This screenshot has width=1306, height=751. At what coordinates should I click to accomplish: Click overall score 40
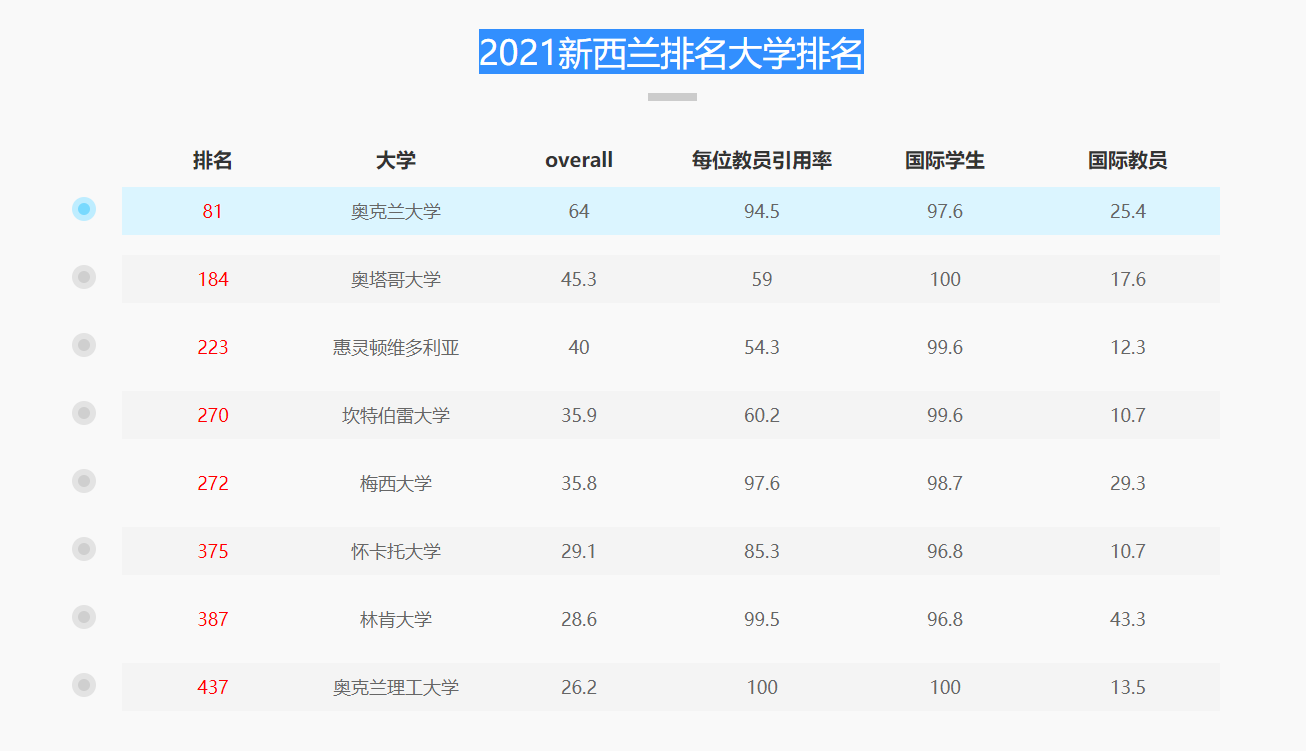pyautogui.click(x=579, y=347)
